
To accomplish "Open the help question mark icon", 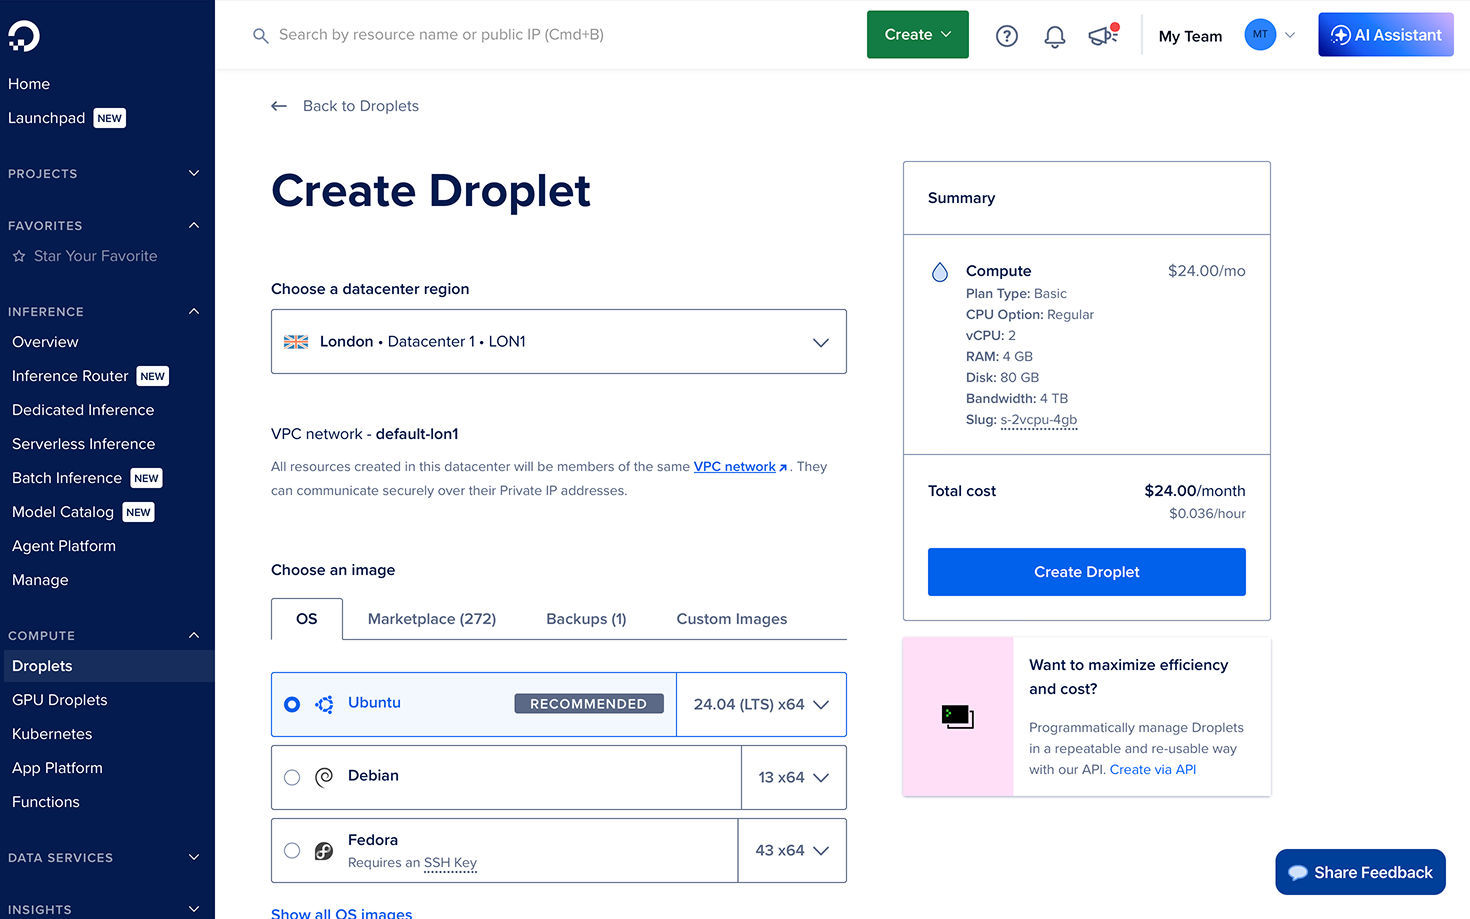I will (x=1007, y=36).
